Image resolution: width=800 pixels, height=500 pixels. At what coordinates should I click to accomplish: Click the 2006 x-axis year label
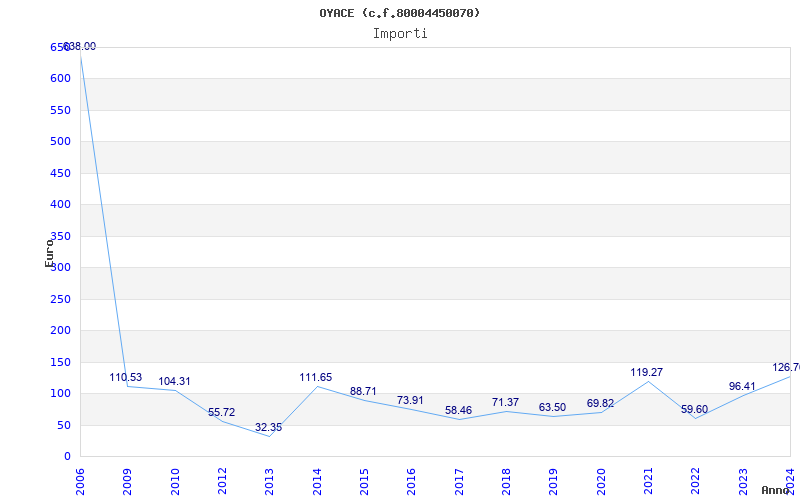[x=81, y=482]
